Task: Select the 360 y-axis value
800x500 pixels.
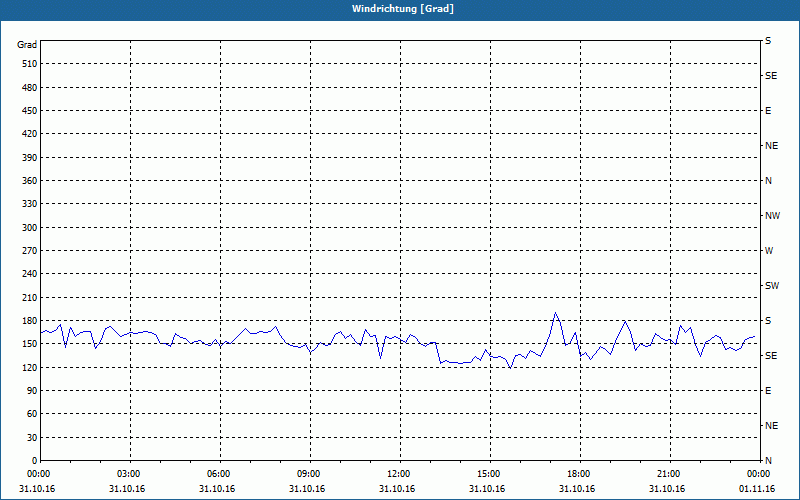Action: (30, 181)
